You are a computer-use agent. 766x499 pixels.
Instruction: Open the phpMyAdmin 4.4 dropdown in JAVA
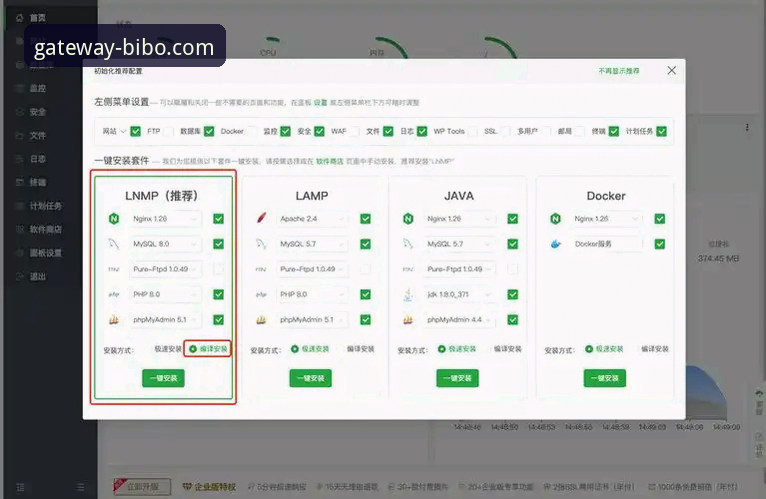[460, 320]
